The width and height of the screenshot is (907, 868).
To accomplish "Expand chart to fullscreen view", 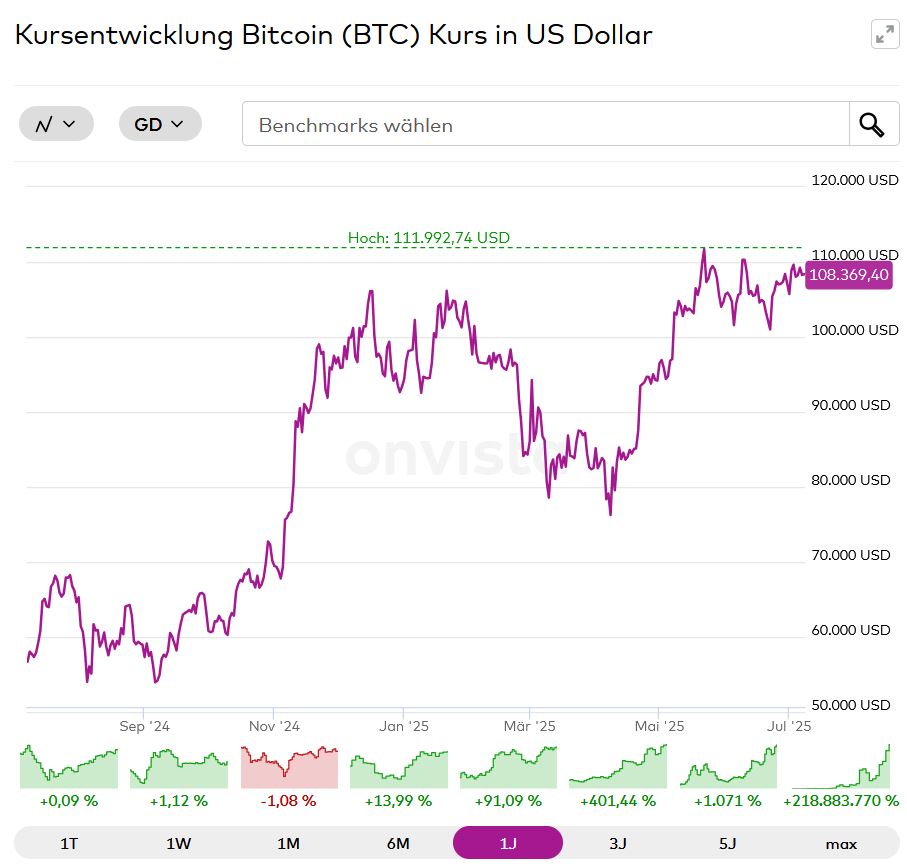I will [885, 35].
